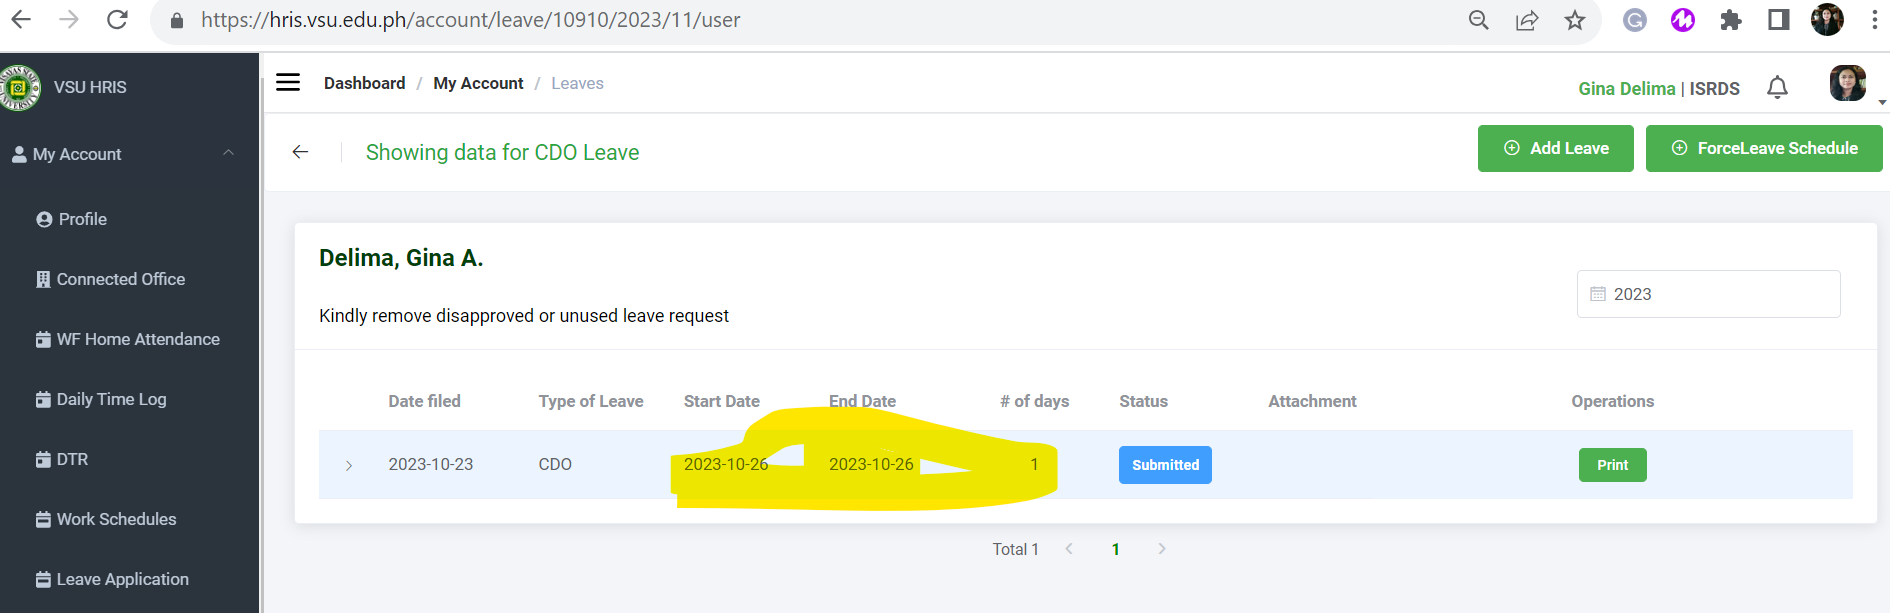Screen dimensions: 1890x613
Task: Expand the 2023-10-23 leave row
Action: (349, 465)
